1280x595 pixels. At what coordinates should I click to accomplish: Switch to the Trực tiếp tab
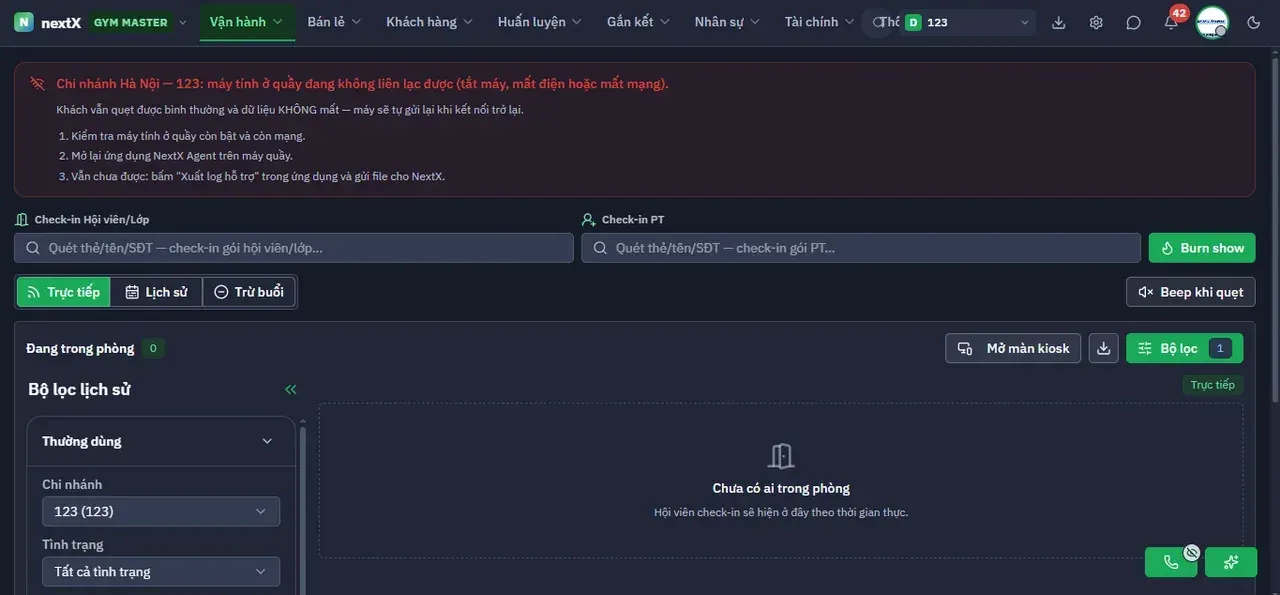pos(64,292)
